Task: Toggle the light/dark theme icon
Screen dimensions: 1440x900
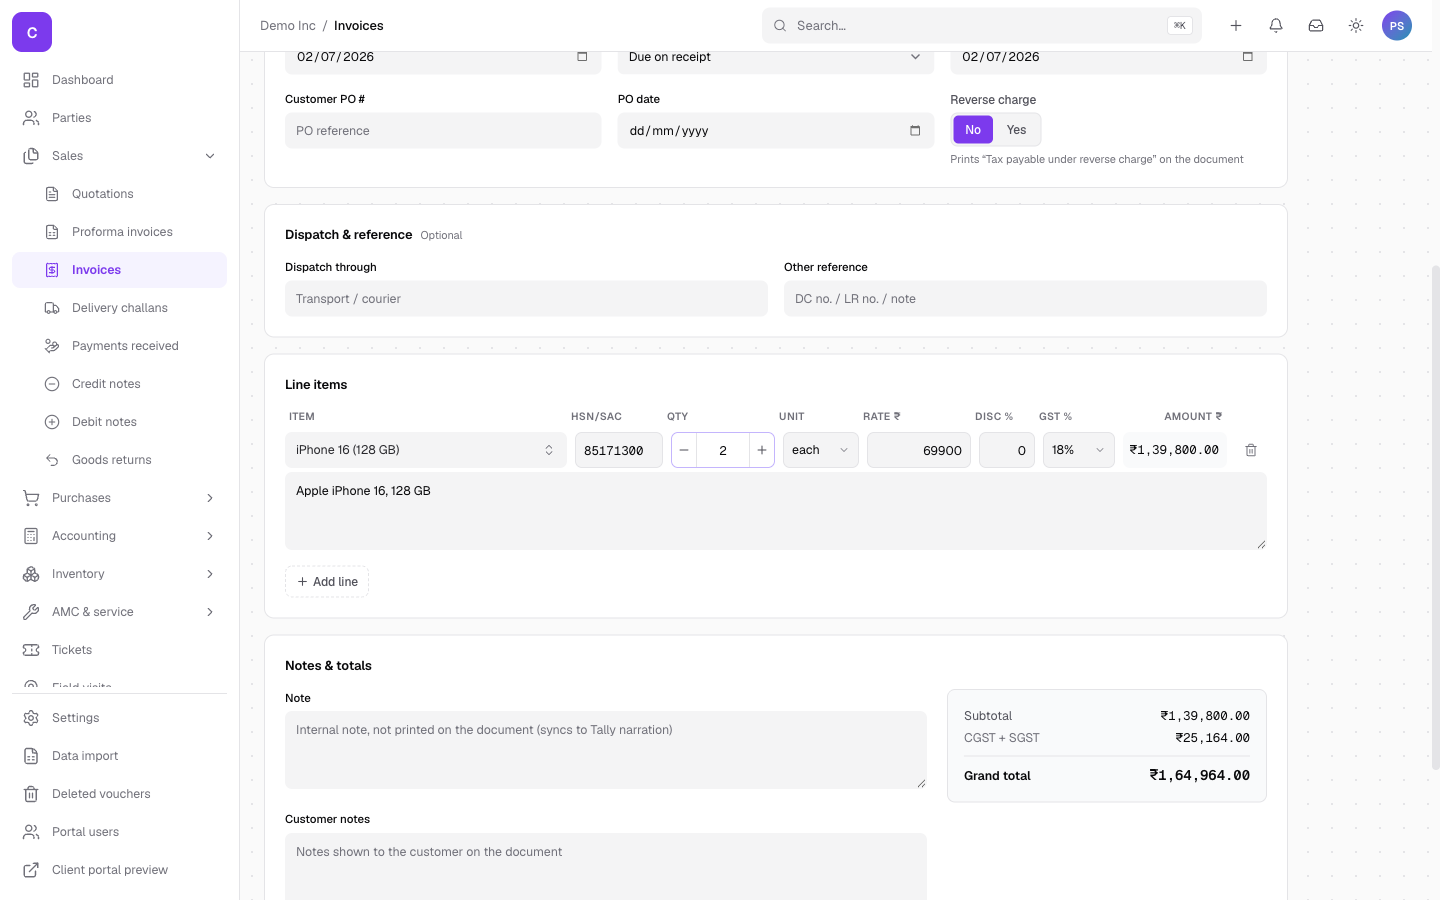Action: click(x=1356, y=26)
